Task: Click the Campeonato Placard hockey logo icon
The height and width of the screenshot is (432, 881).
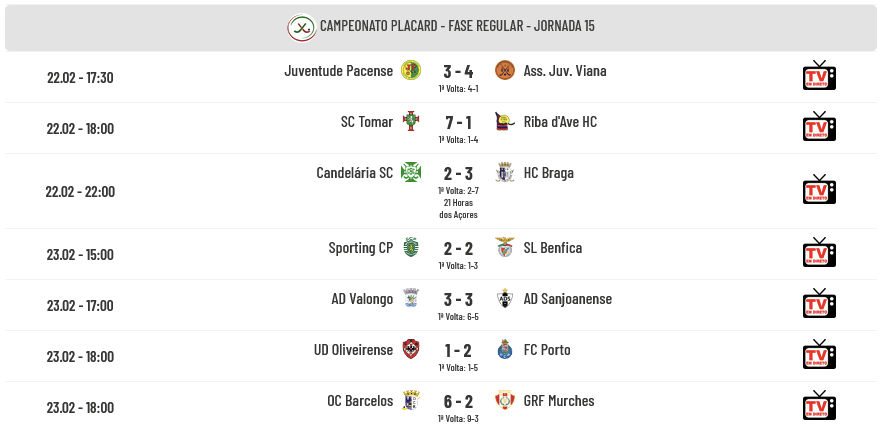Action: pos(302,28)
